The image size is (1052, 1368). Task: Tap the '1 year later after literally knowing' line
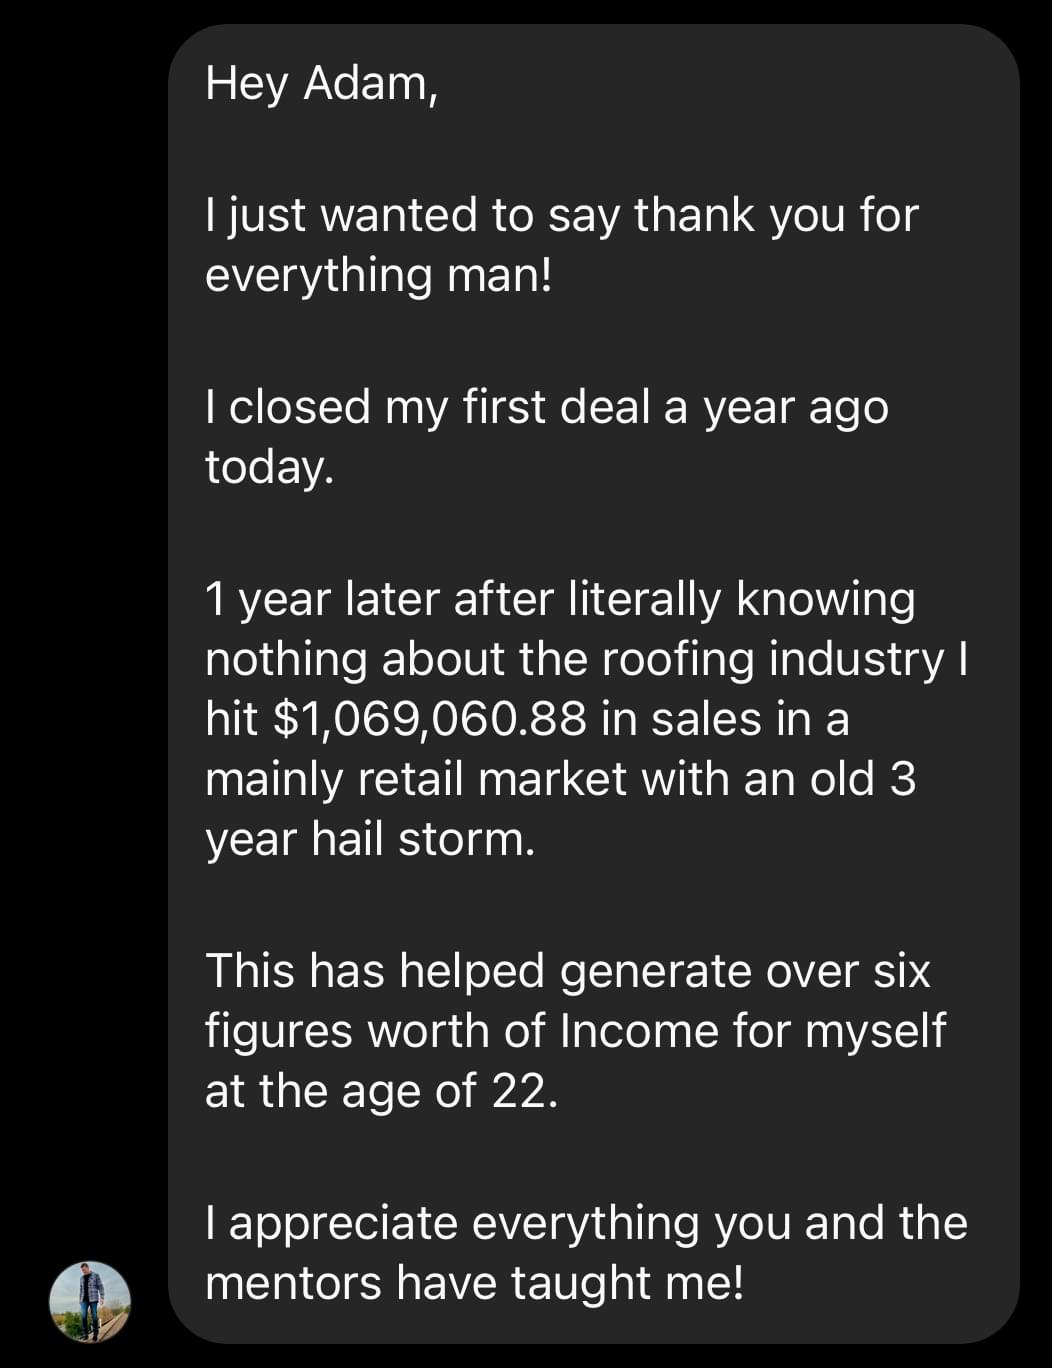(x=560, y=600)
